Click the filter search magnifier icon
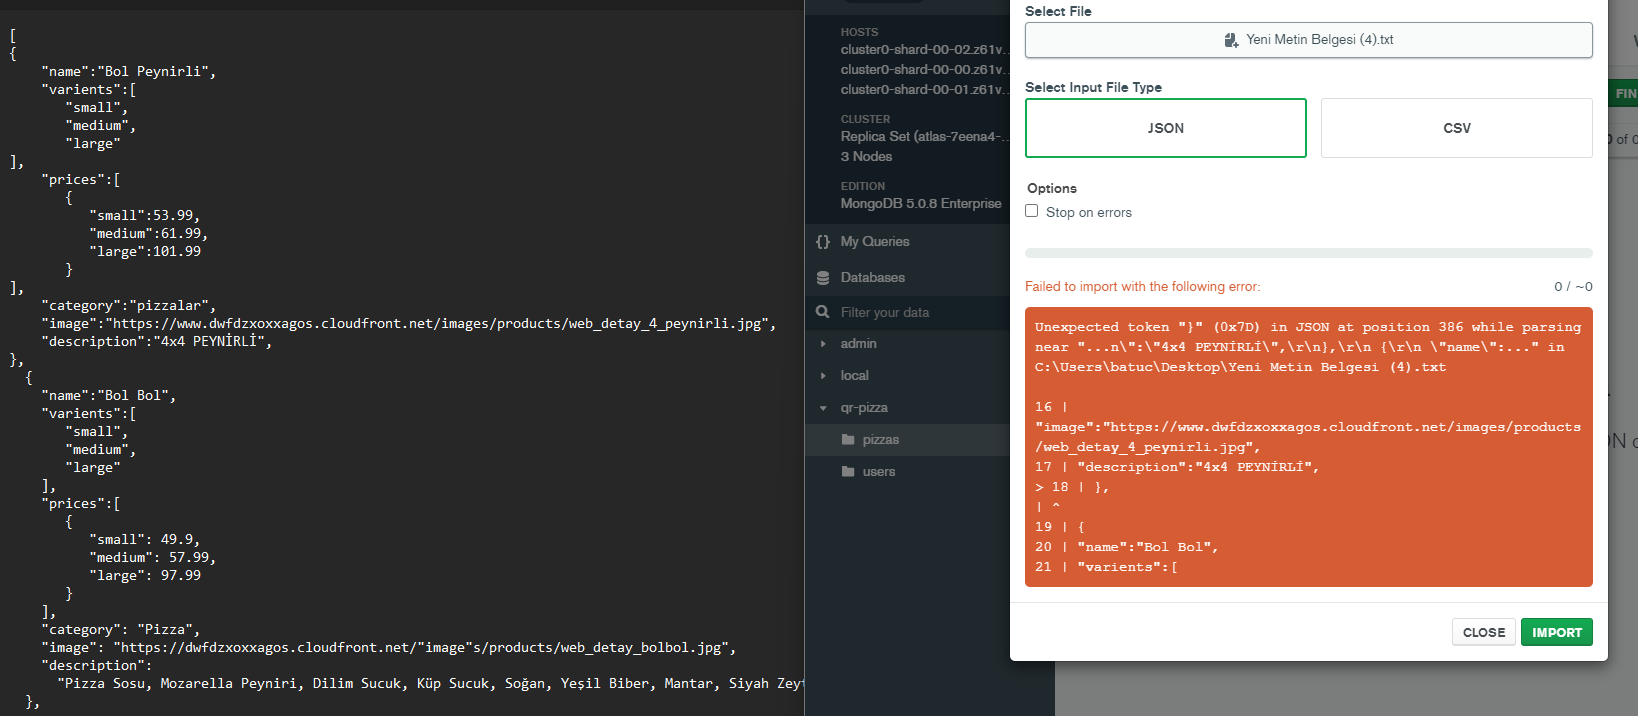 pos(823,312)
